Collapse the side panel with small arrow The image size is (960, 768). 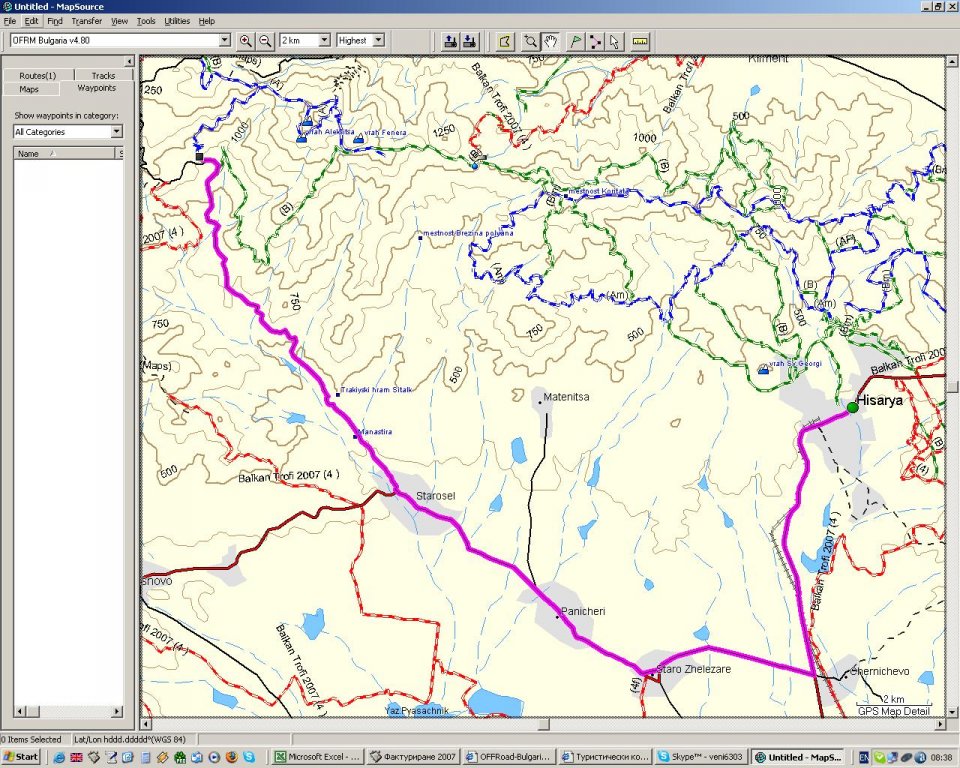click(x=129, y=61)
